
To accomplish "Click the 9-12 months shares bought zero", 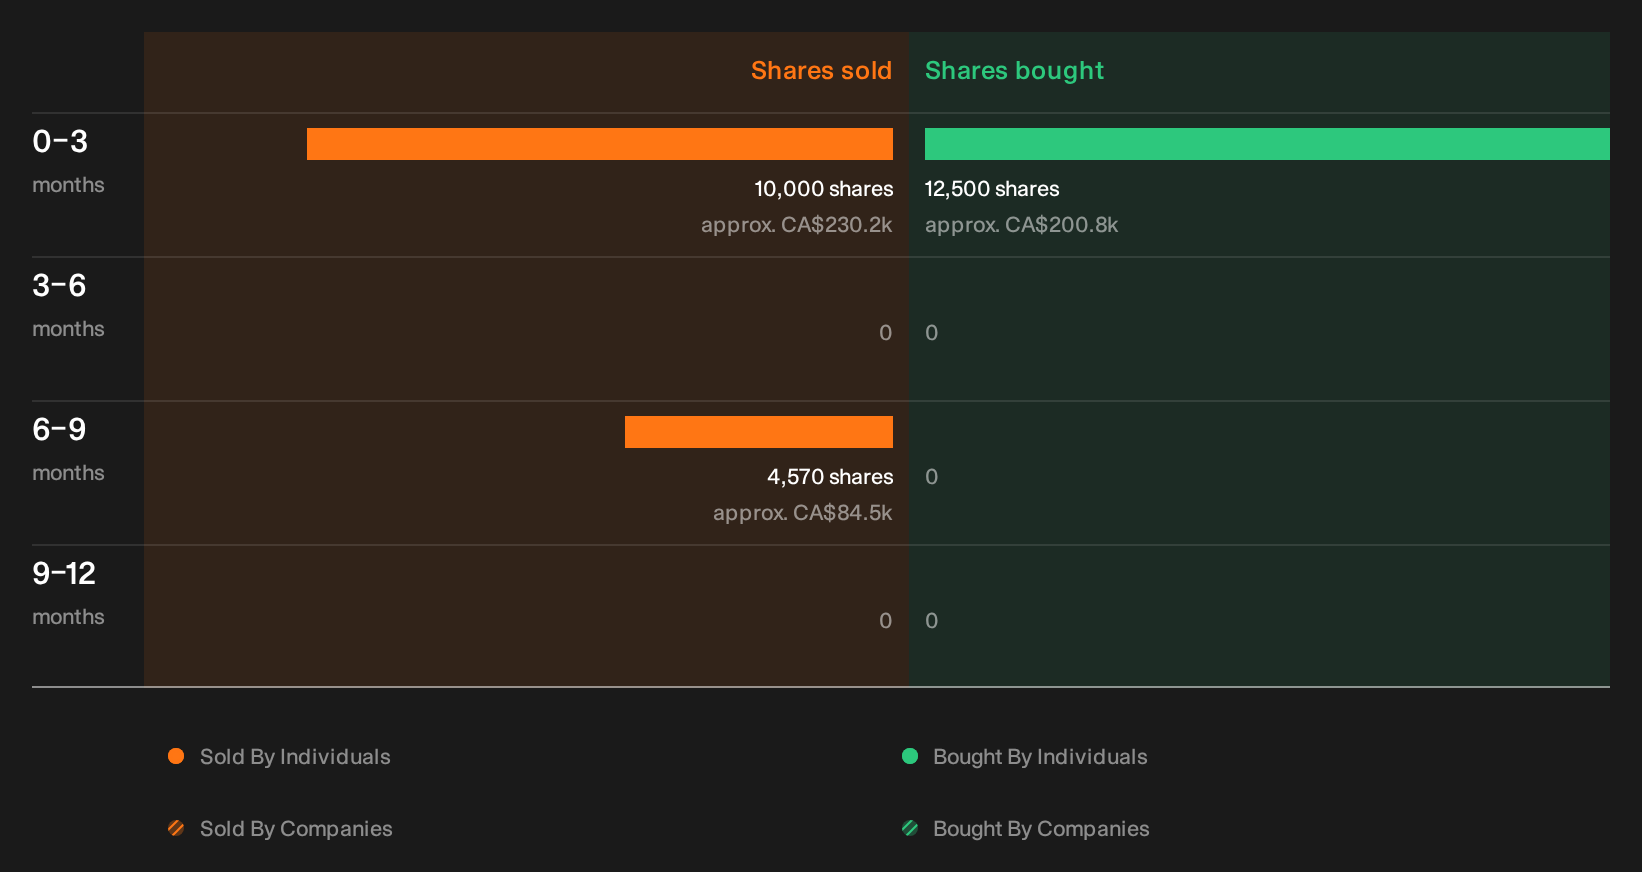I will tap(932, 621).
